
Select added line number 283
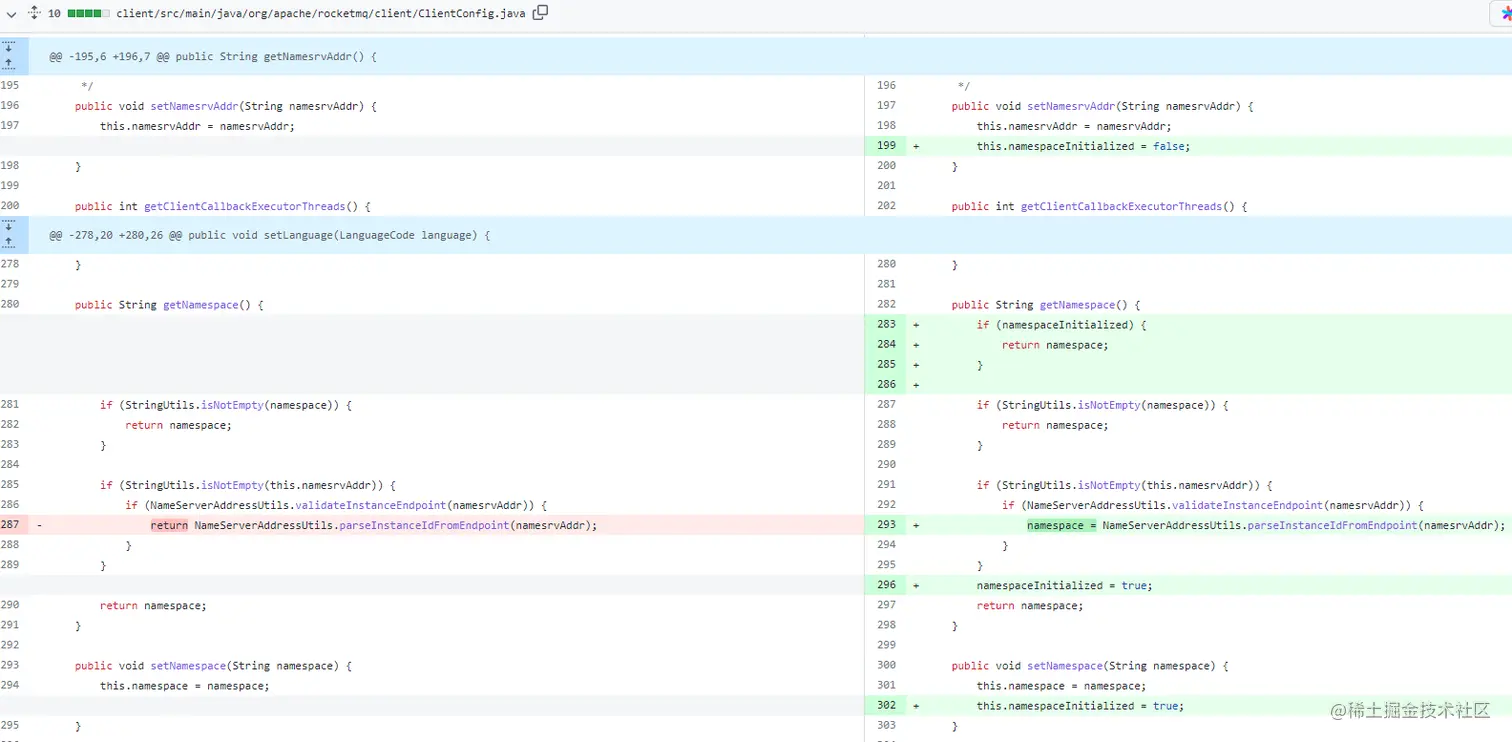coord(886,324)
